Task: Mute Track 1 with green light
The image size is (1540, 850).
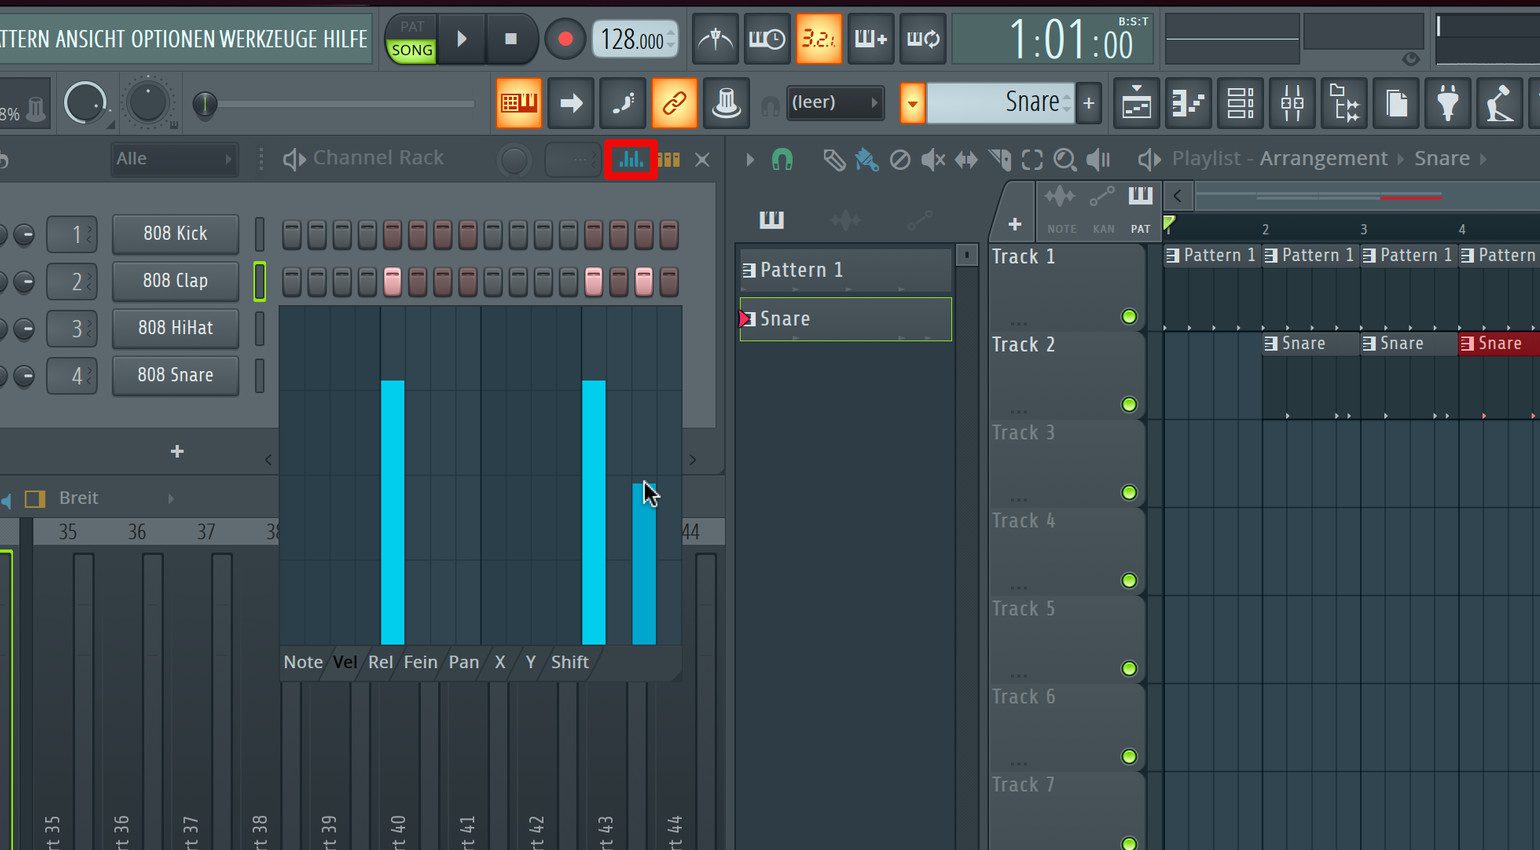Action: coord(1129,317)
